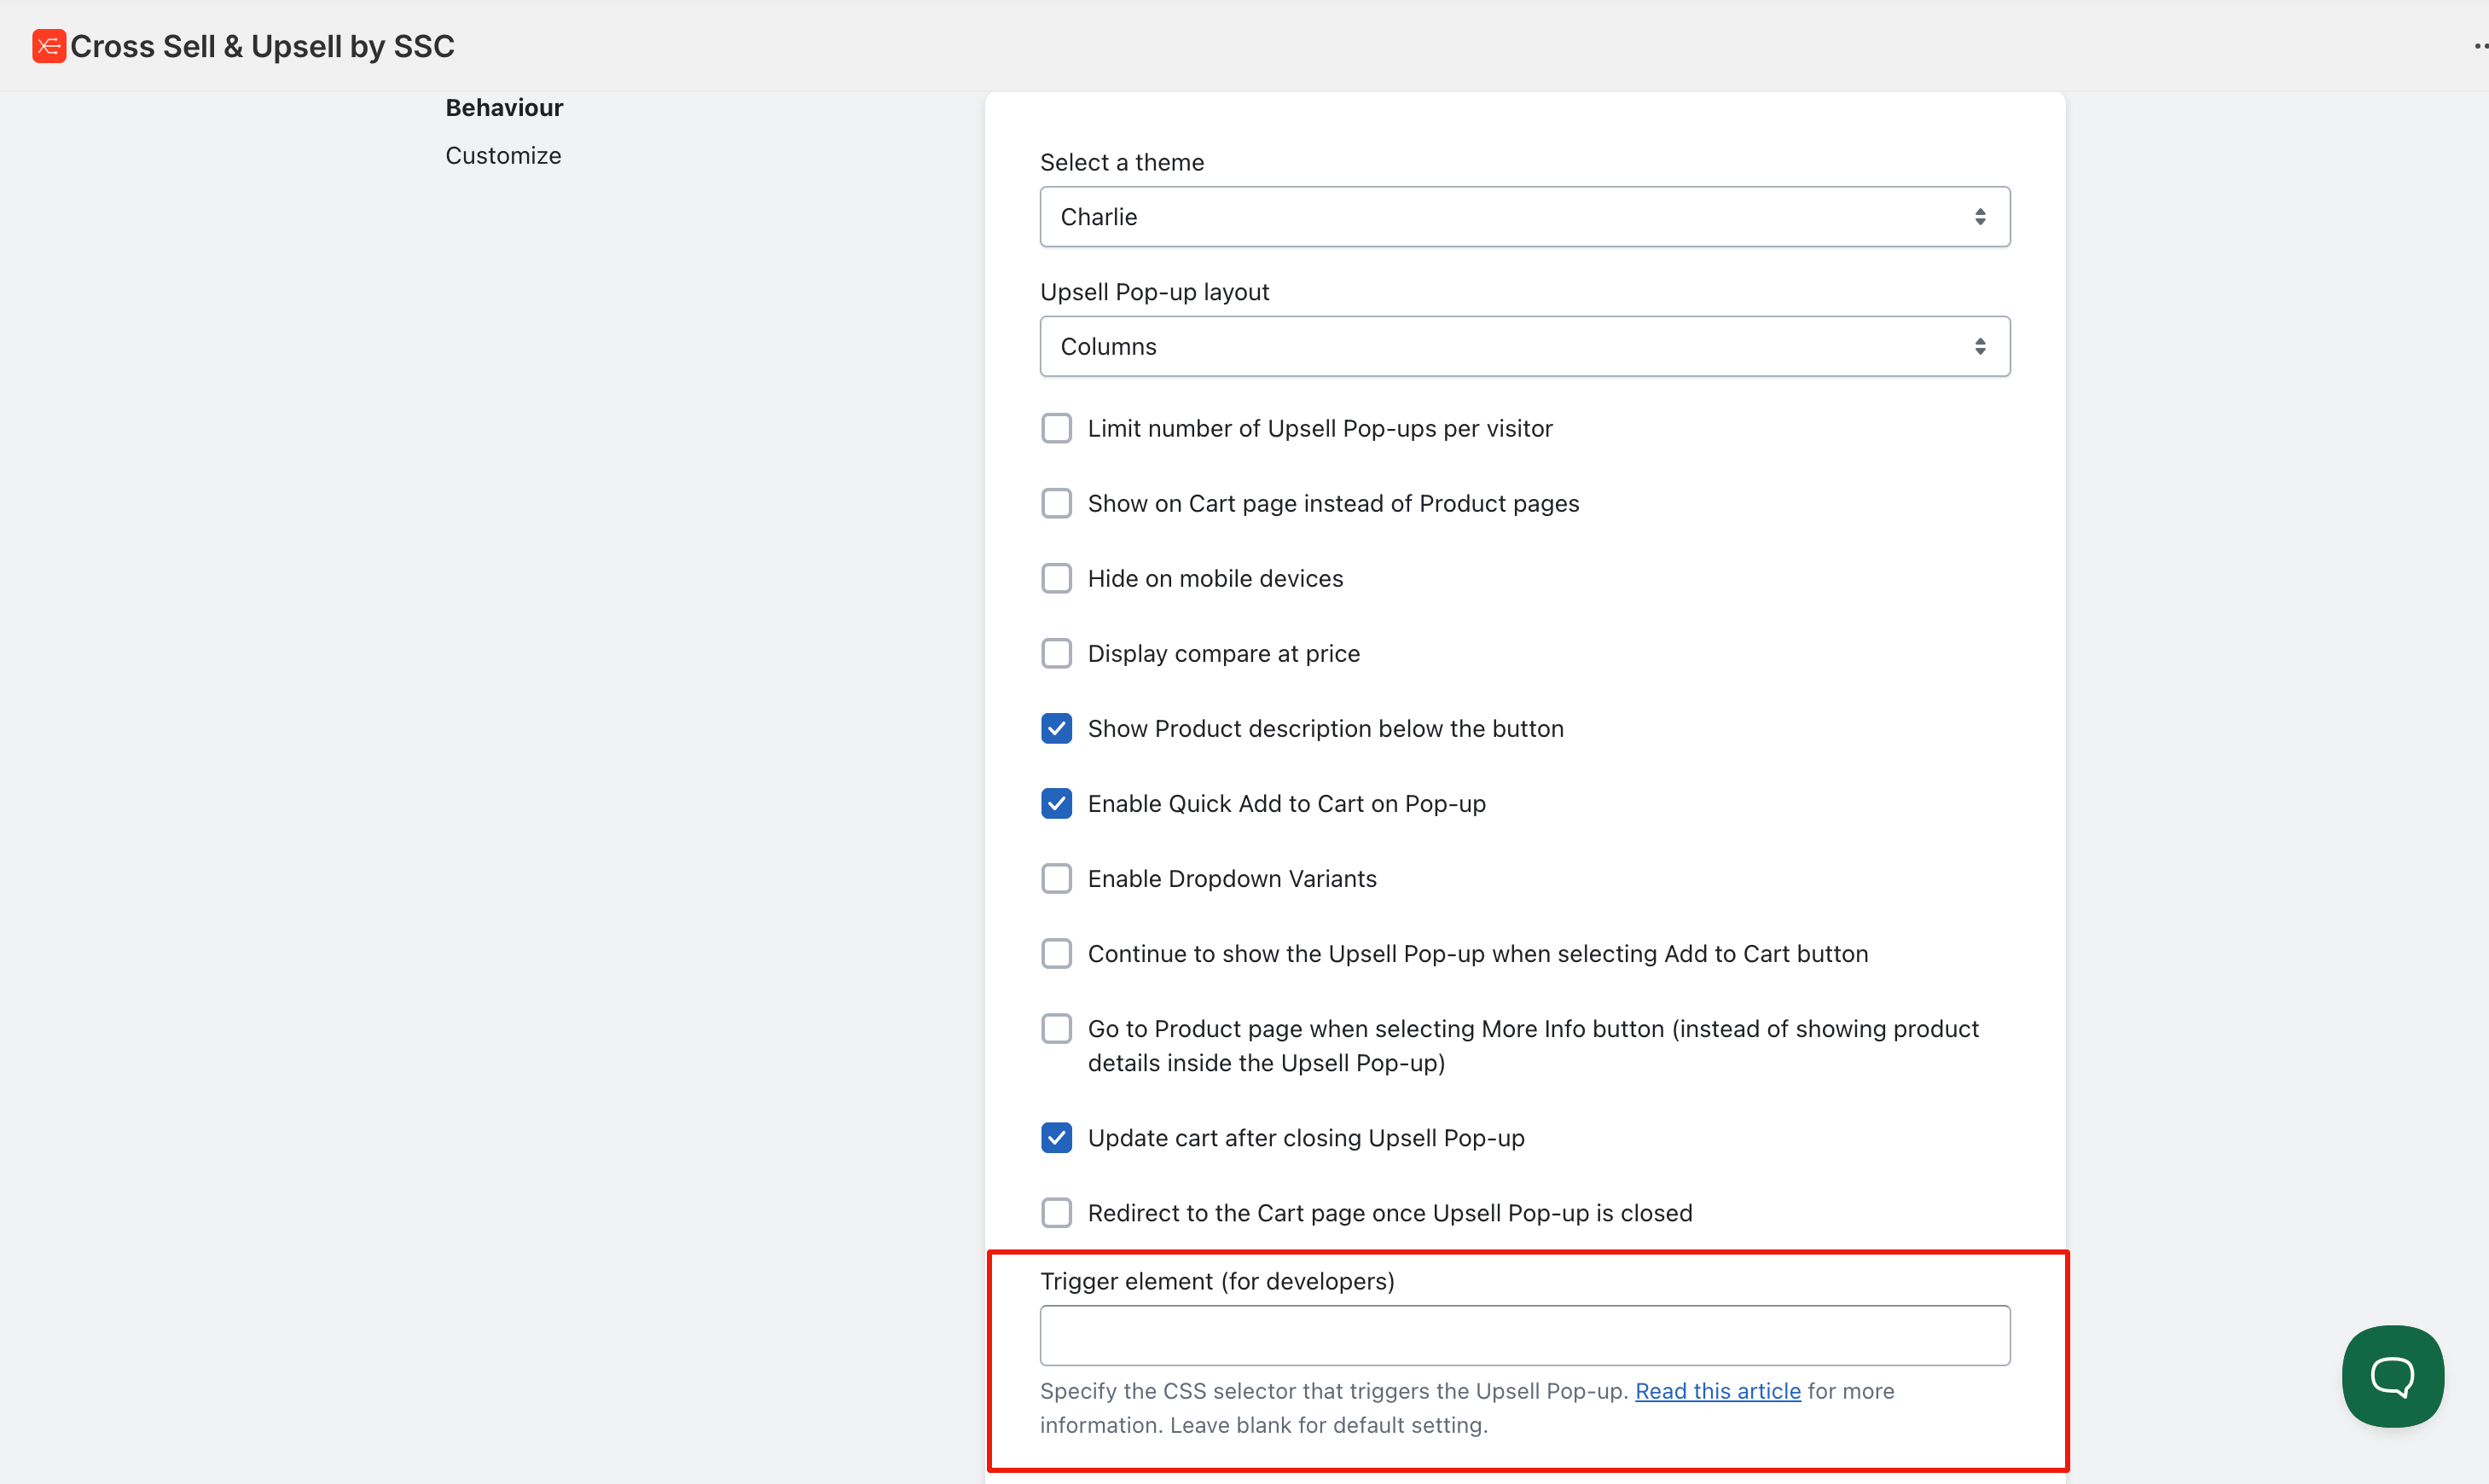Go to the Customize section
The width and height of the screenshot is (2489, 1484).
pyautogui.click(x=503, y=156)
